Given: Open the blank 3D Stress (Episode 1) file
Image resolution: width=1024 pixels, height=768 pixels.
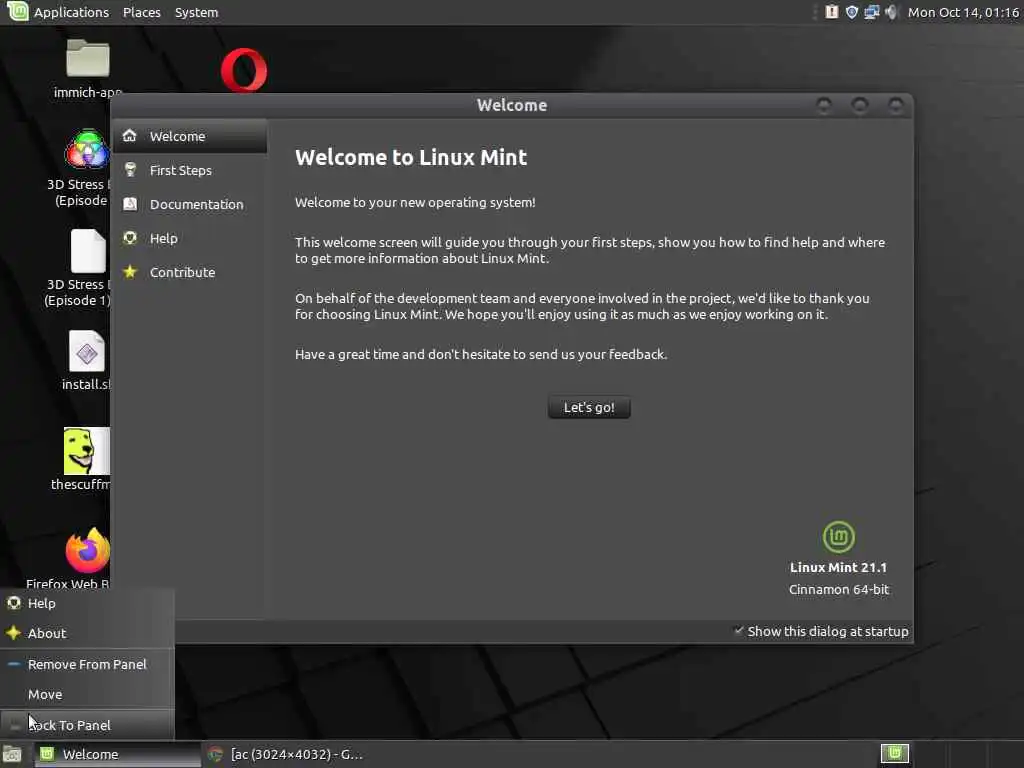Looking at the screenshot, I should (x=88, y=250).
